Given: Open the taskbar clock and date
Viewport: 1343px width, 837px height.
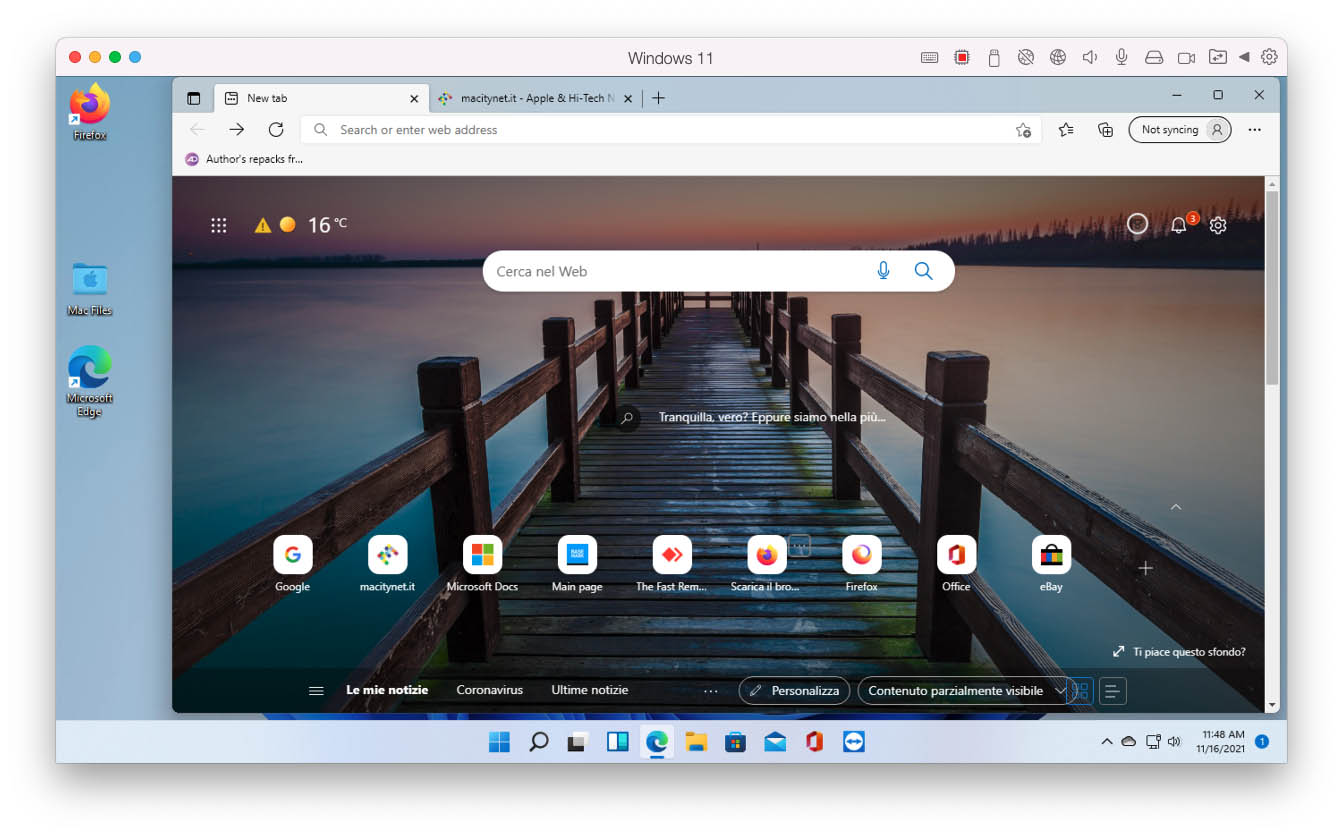Looking at the screenshot, I should pyautogui.click(x=1222, y=742).
